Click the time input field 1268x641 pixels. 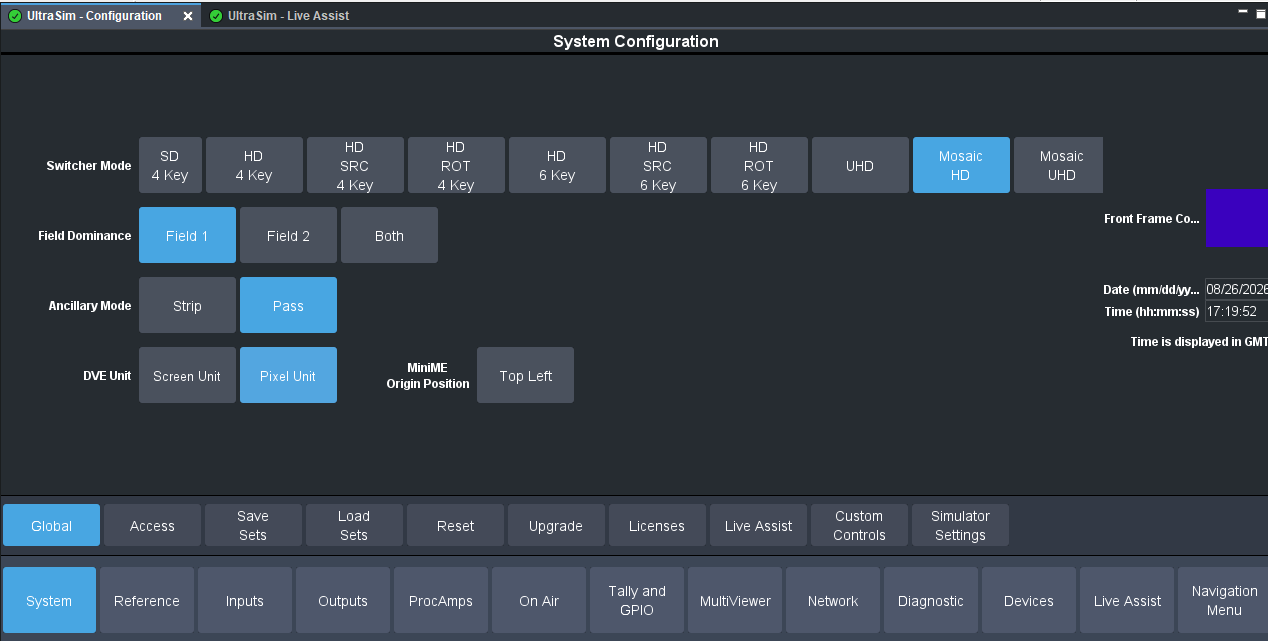(x=1237, y=311)
